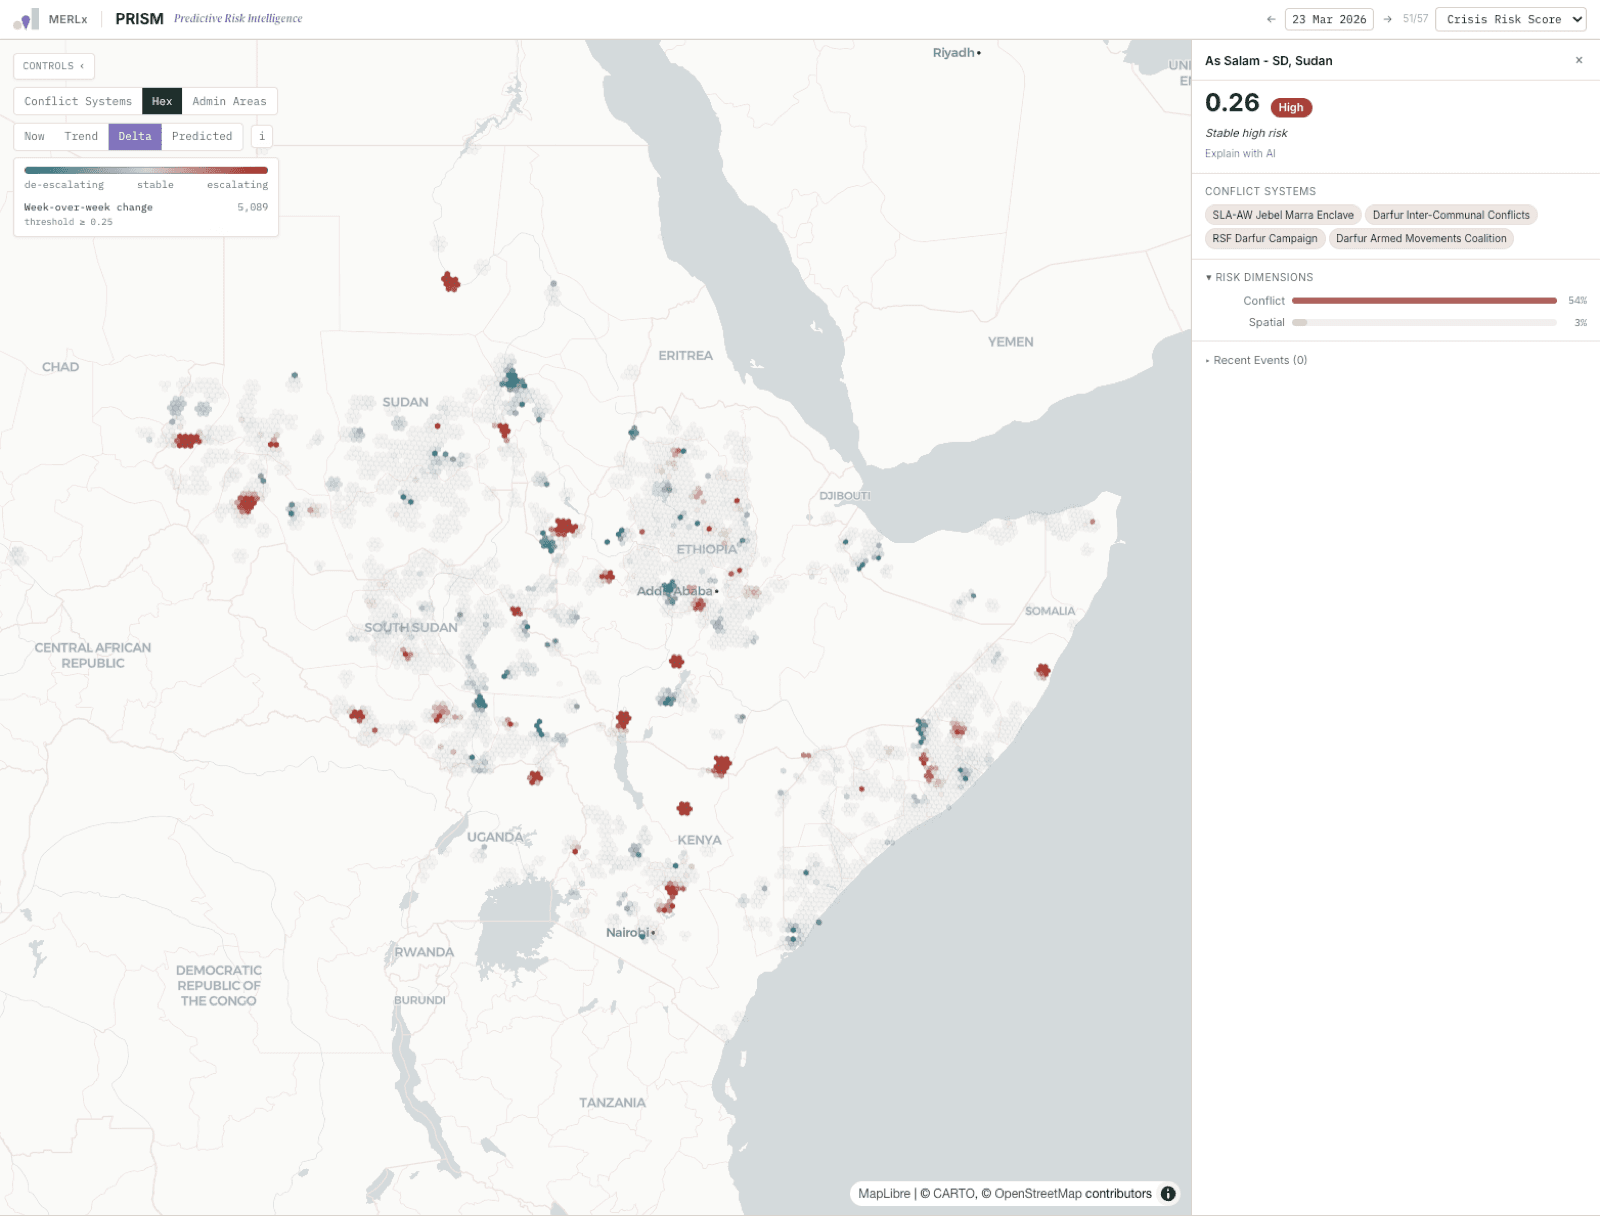Click the 0.26 risk score value

coord(1232,103)
